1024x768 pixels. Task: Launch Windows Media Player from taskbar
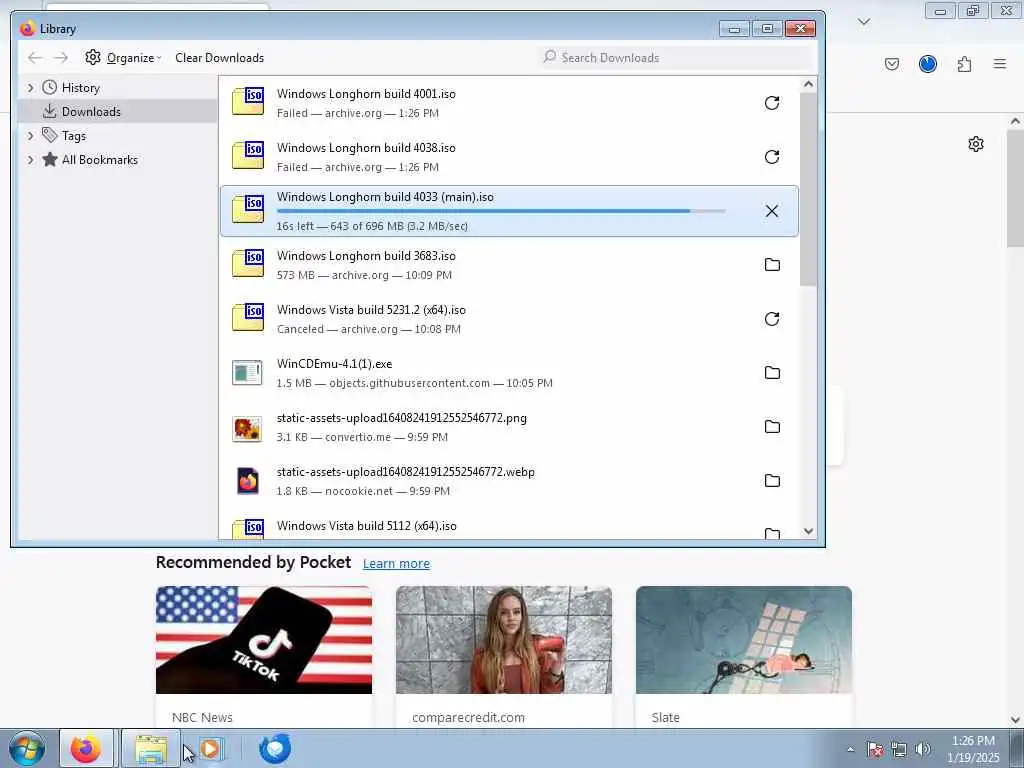coord(211,748)
